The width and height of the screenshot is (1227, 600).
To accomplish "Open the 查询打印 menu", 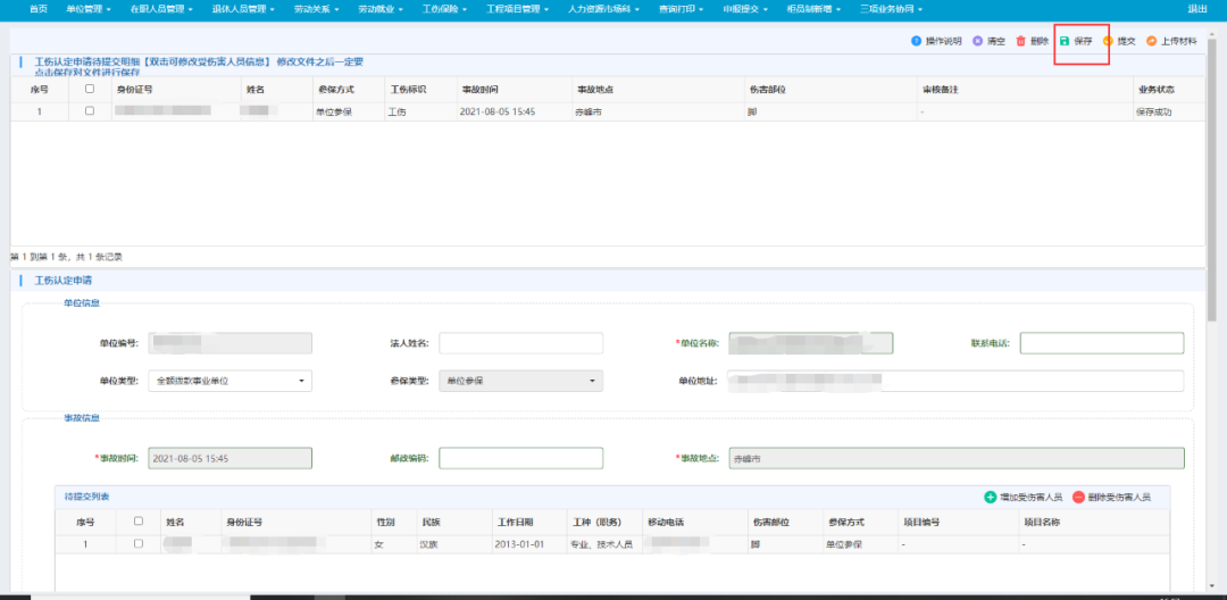I will 681,9.
